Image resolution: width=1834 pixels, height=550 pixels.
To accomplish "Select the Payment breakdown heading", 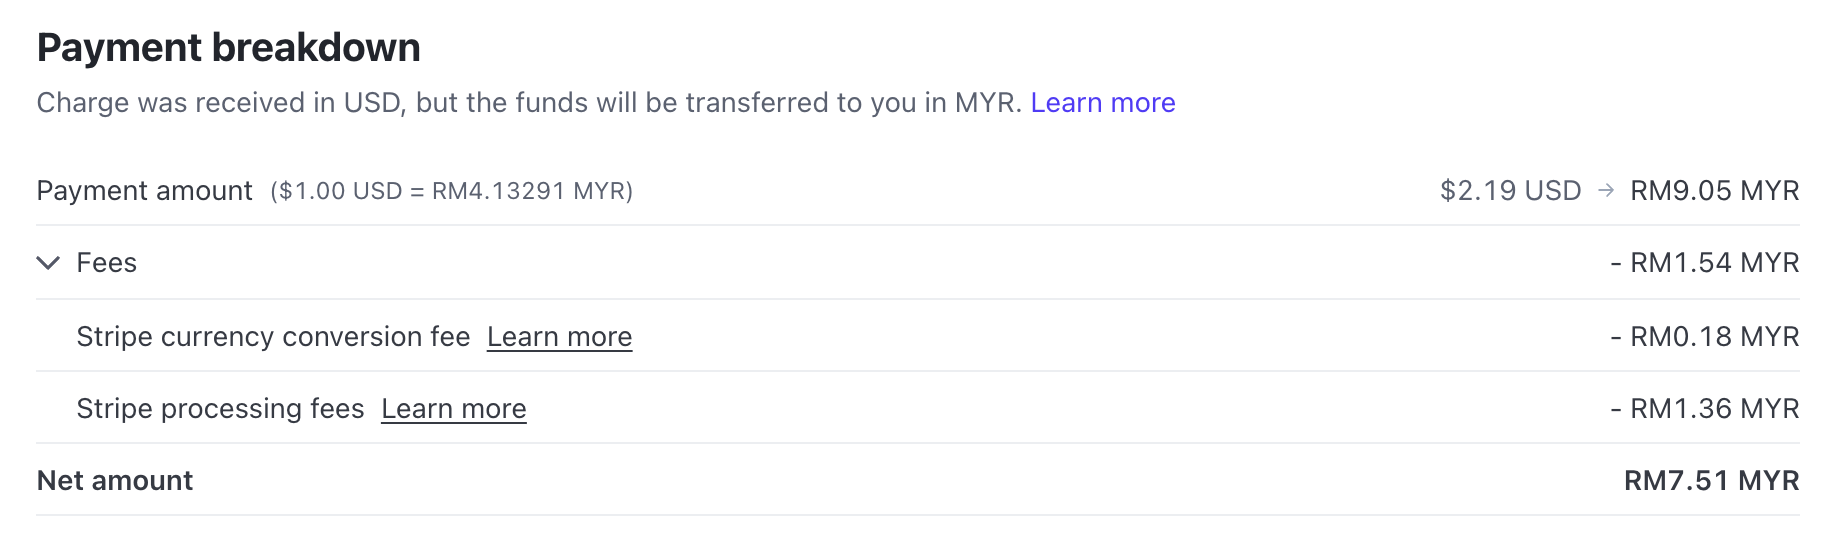I will click(228, 48).
